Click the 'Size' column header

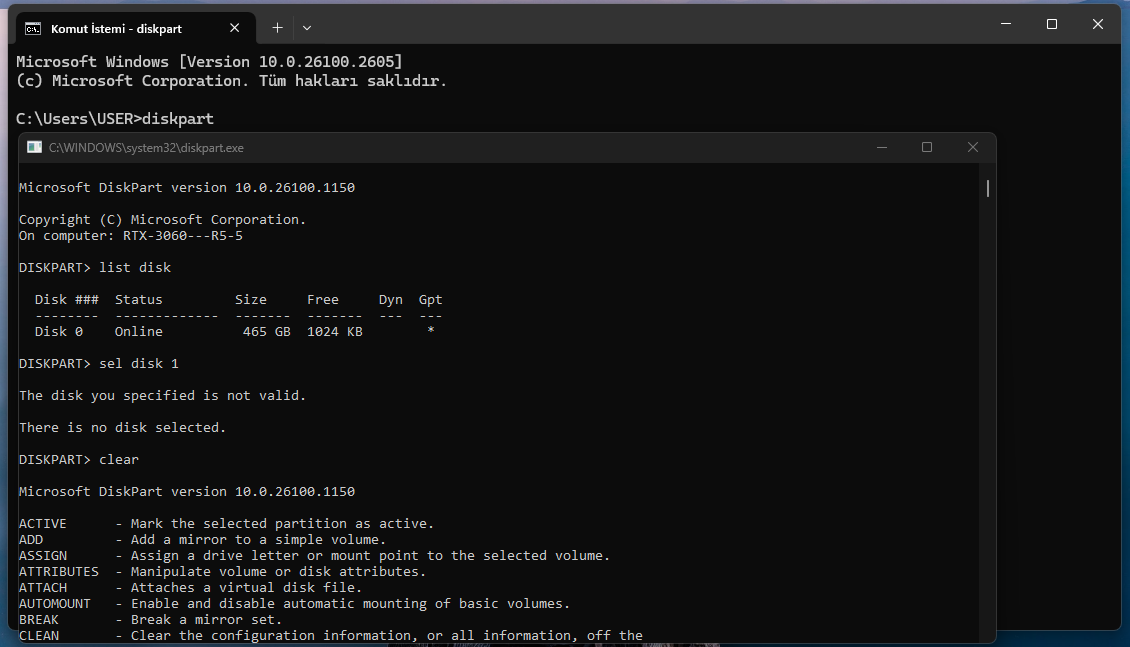coord(251,300)
